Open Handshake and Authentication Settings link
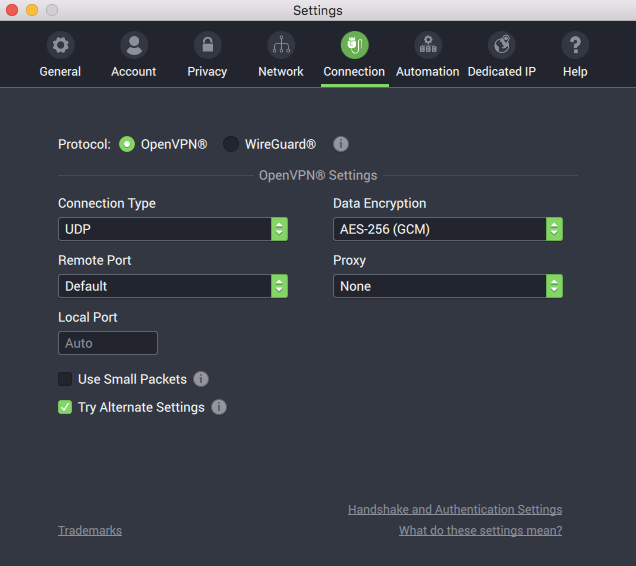Viewport: 636px width, 566px height. (x=455, y=510)
